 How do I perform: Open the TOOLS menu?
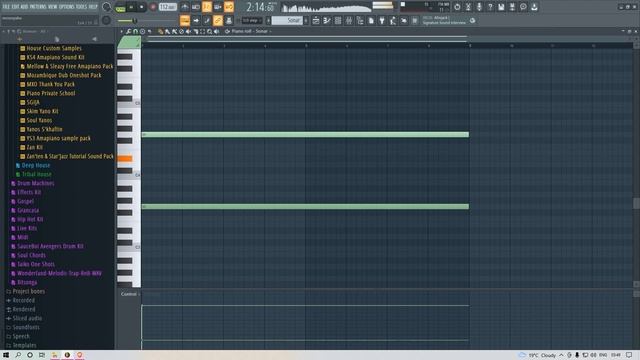(82, 7)
